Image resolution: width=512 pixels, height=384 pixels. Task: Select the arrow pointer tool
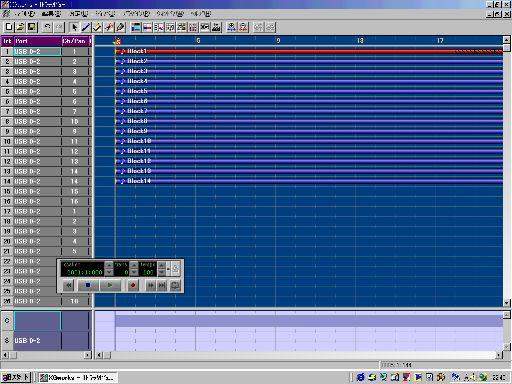74,27
